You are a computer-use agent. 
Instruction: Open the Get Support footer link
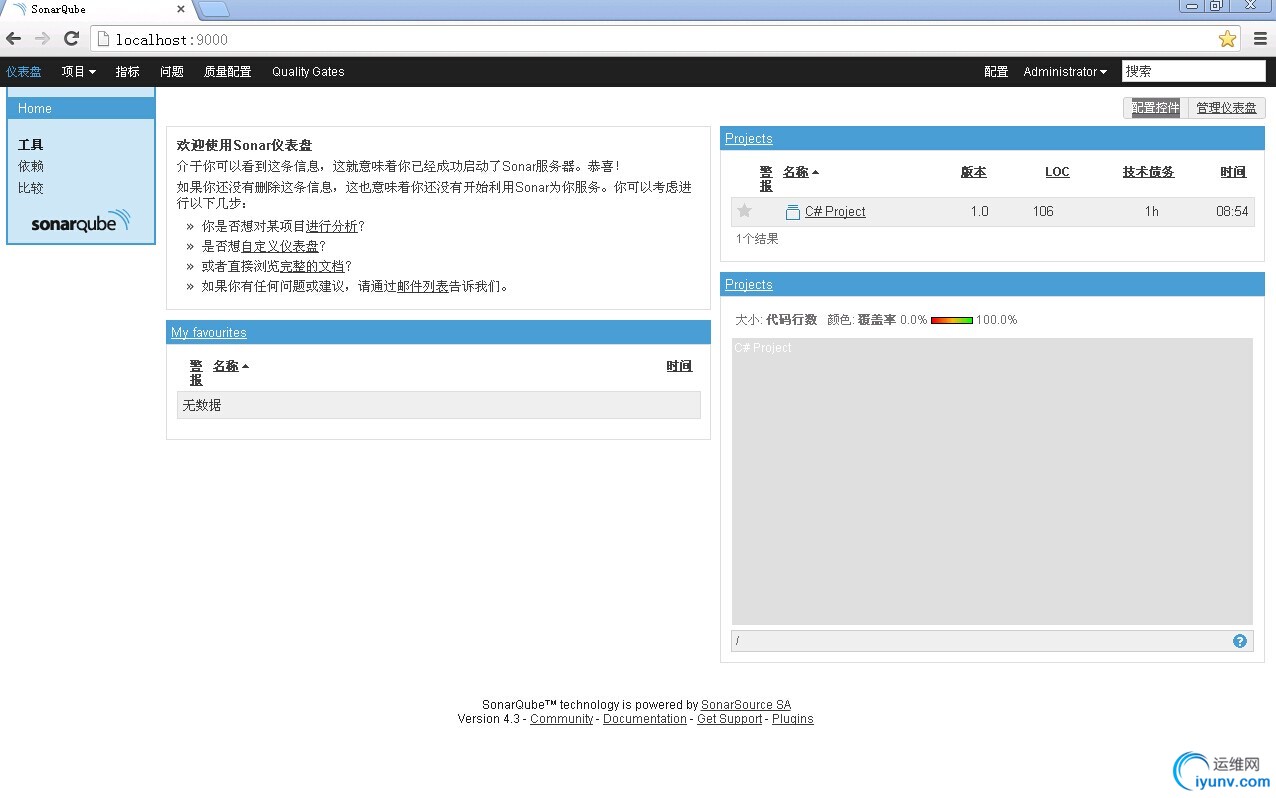[x=729, y=719]
